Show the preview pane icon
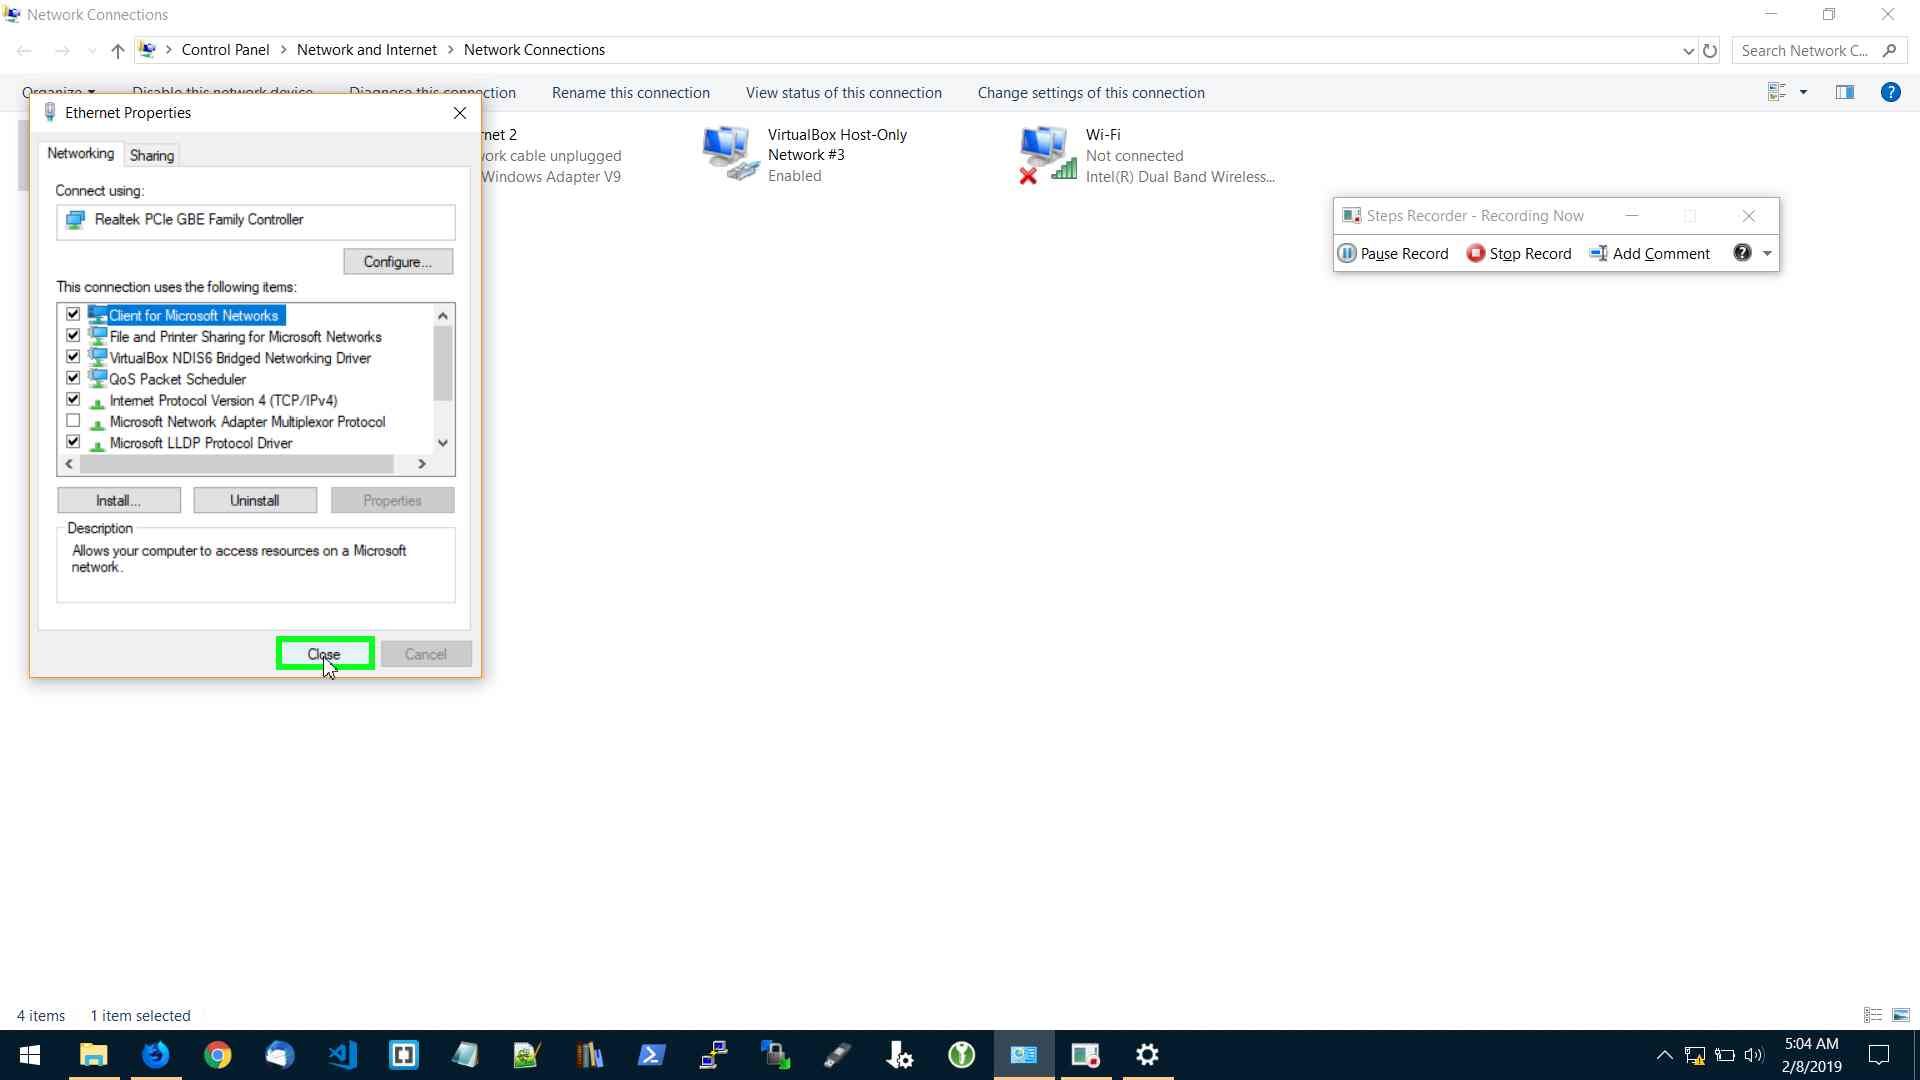This screenshot has height=1080, width=1920. pos(1845,92)
